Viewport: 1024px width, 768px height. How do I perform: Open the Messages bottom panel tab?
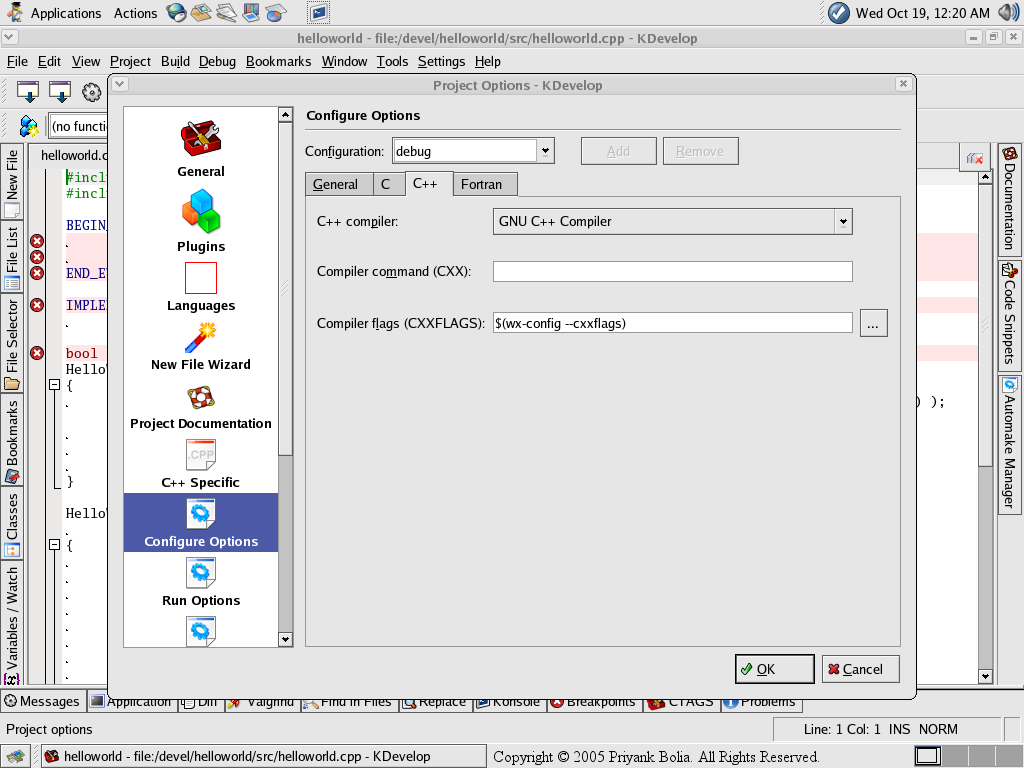point(42,701)
